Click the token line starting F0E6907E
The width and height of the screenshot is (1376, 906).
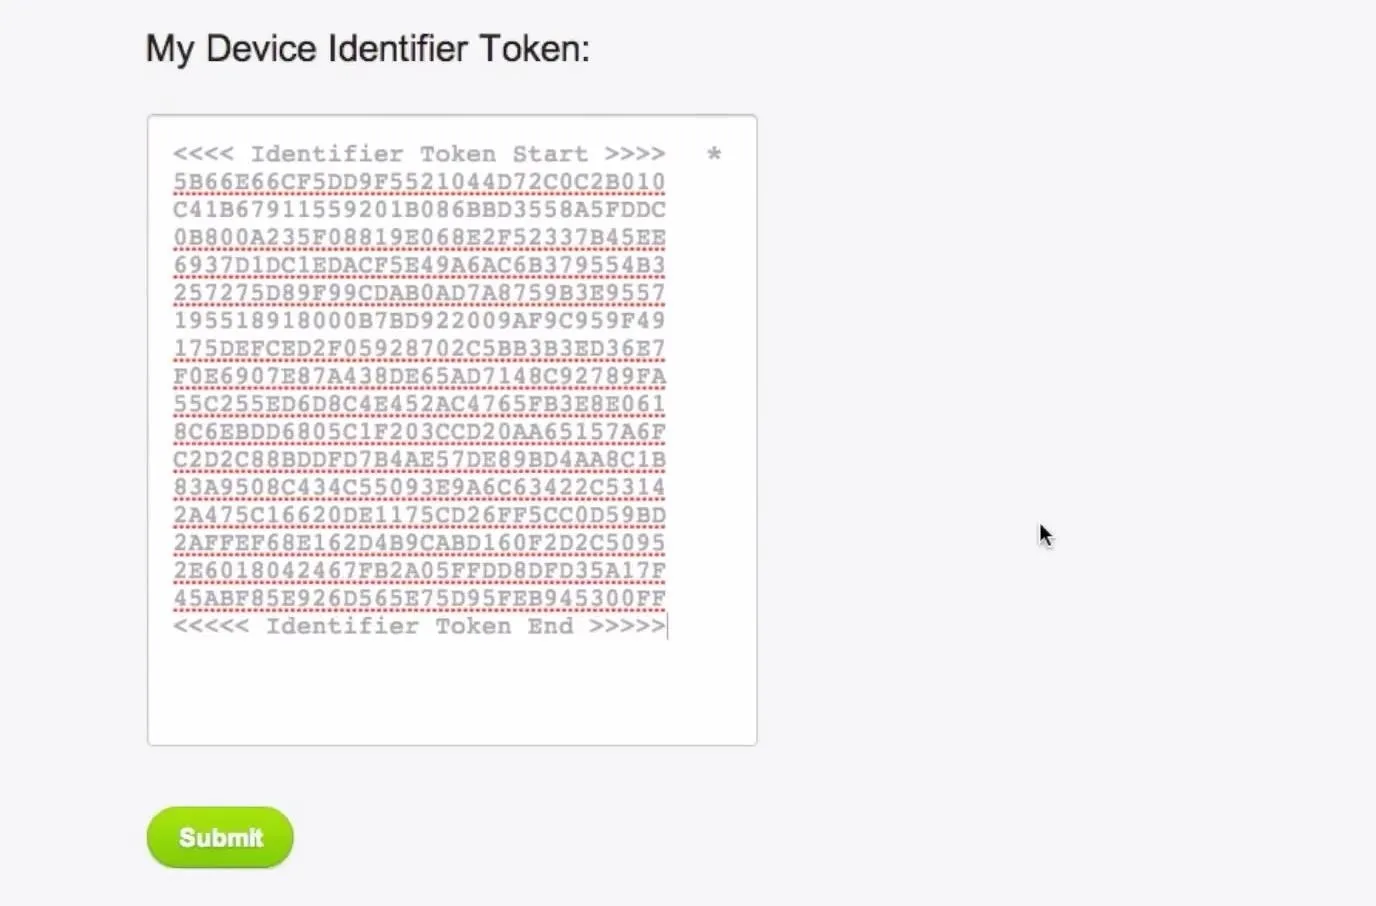click(419, 376)
